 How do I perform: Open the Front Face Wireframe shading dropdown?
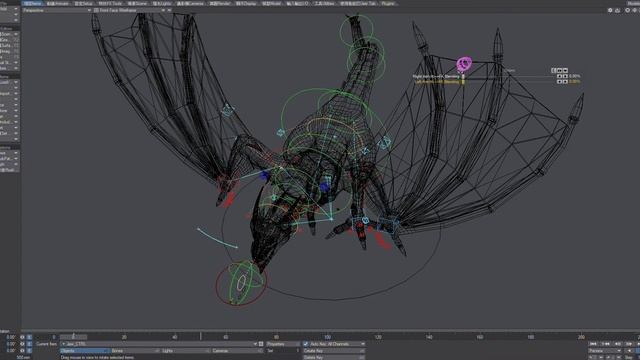click(x=129, y=10)
